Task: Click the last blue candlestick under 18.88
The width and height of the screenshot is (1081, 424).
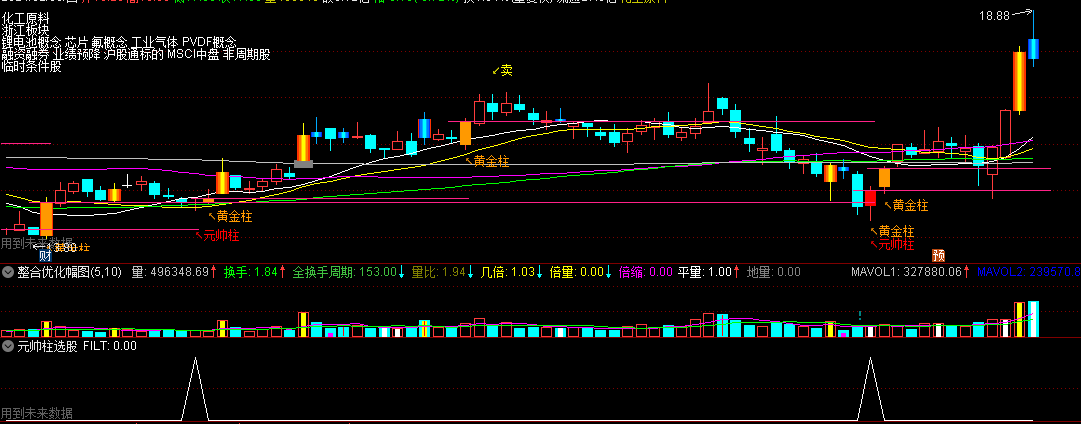Action: (1033, 49)
